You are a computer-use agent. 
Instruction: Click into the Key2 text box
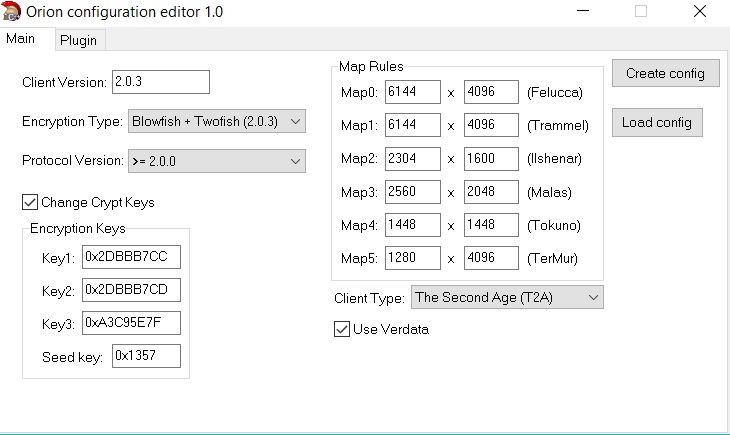coord(132,291)
